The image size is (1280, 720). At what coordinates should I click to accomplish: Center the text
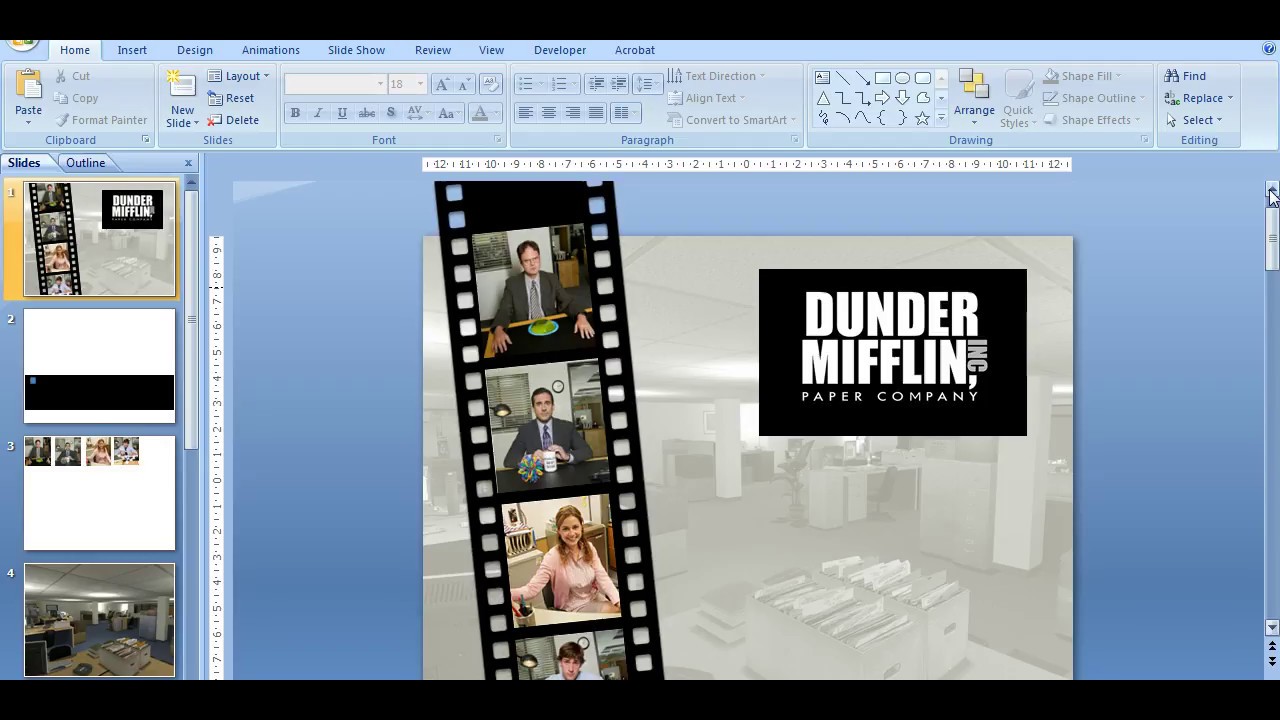549,113
